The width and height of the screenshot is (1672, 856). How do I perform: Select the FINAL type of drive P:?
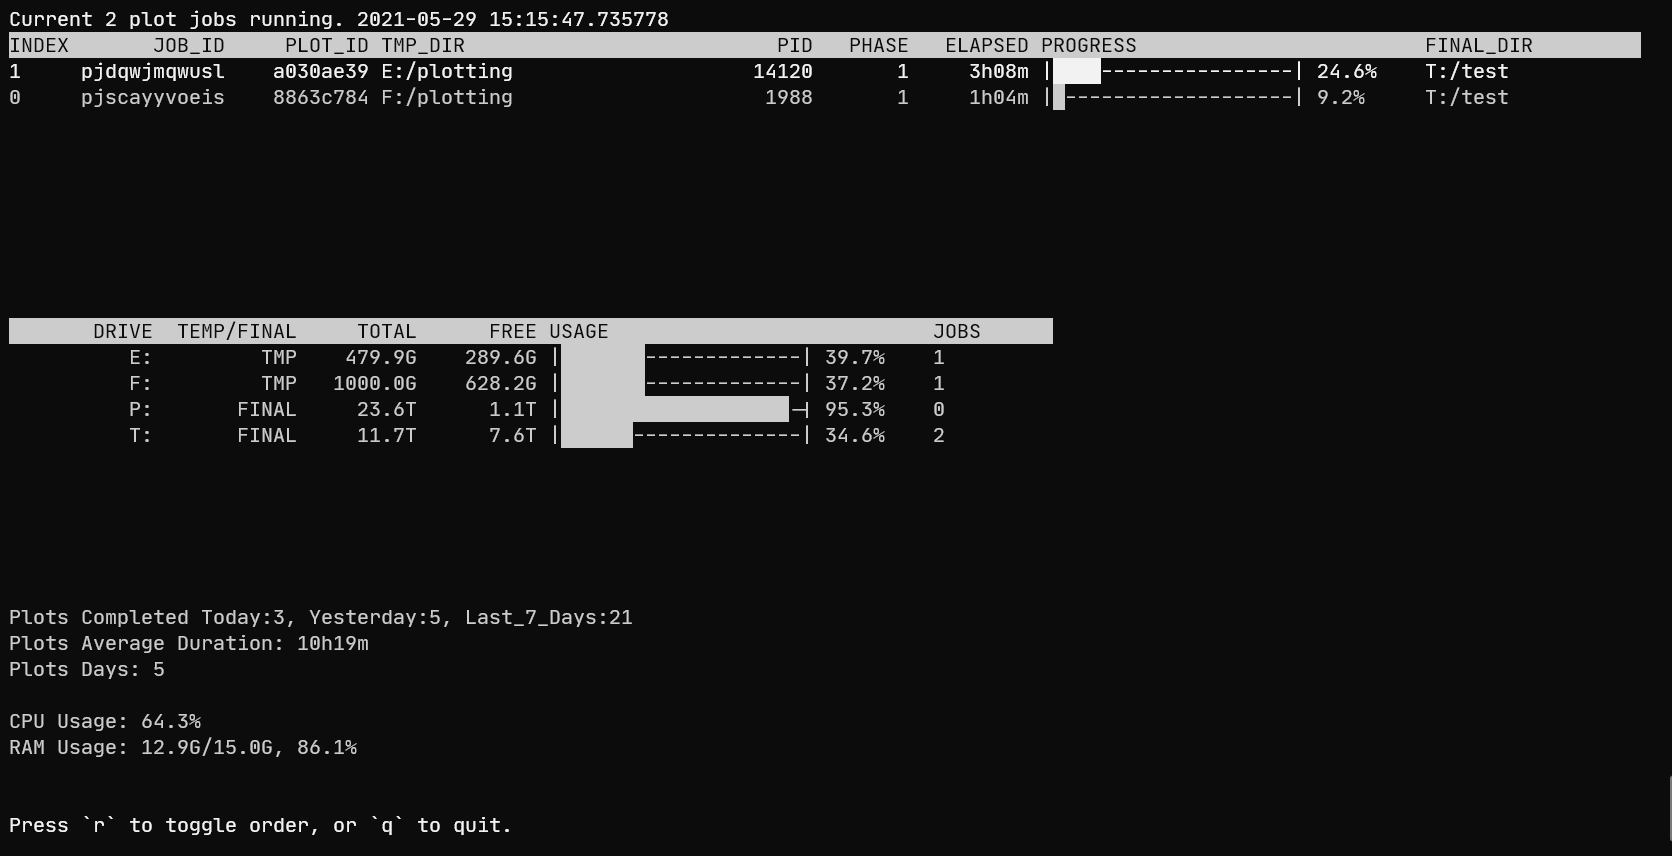pyautogui.click(x=267, y=409)
